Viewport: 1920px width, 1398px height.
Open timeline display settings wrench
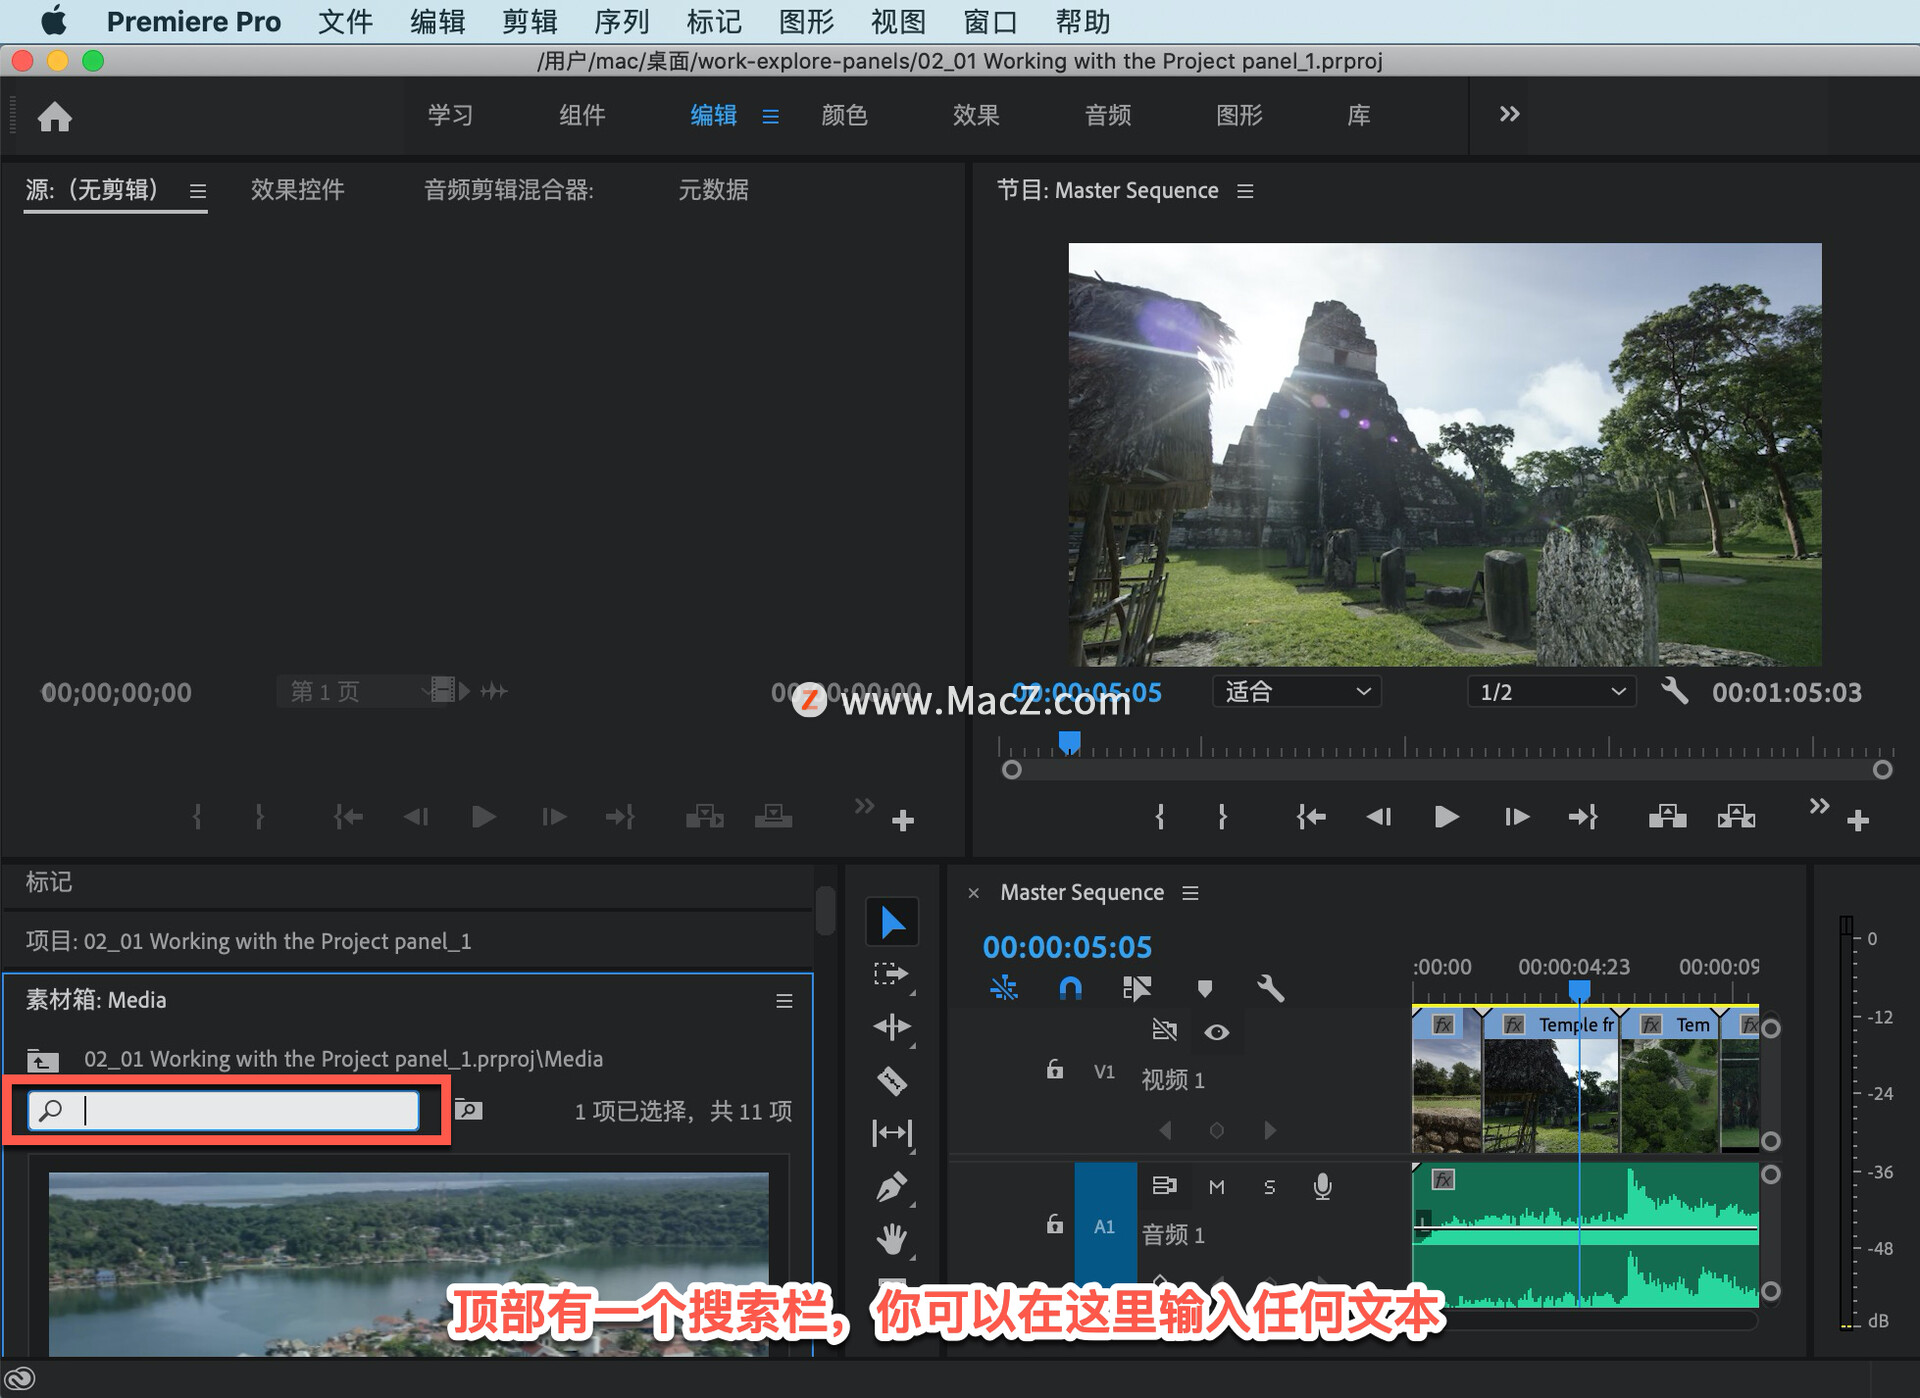[x=1270, y=989]
